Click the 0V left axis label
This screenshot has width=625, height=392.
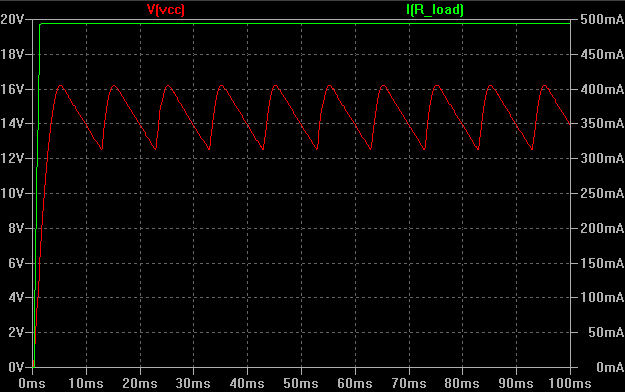[16, 367]
